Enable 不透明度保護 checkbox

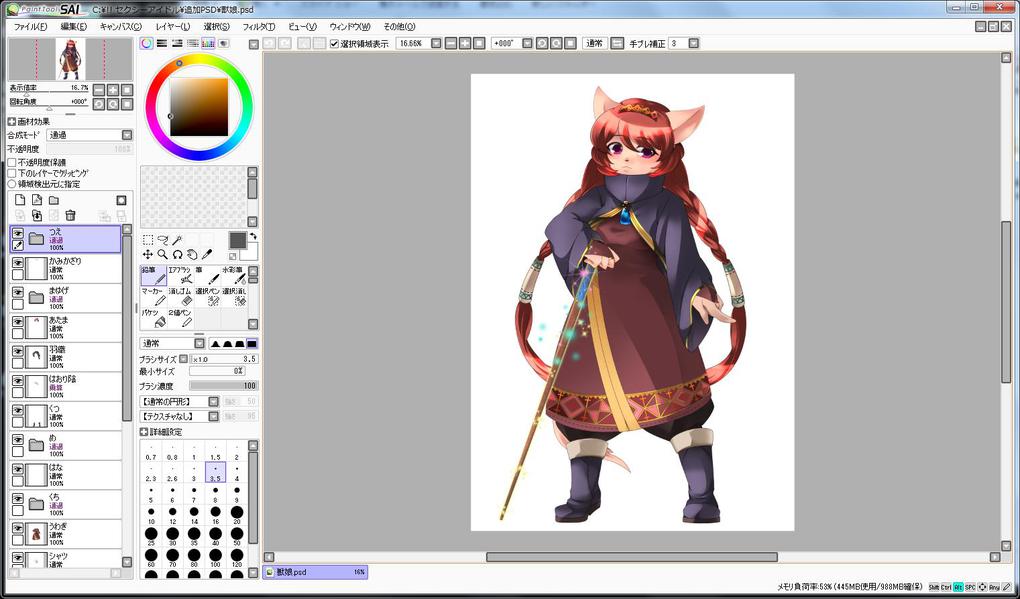[12, 163]
